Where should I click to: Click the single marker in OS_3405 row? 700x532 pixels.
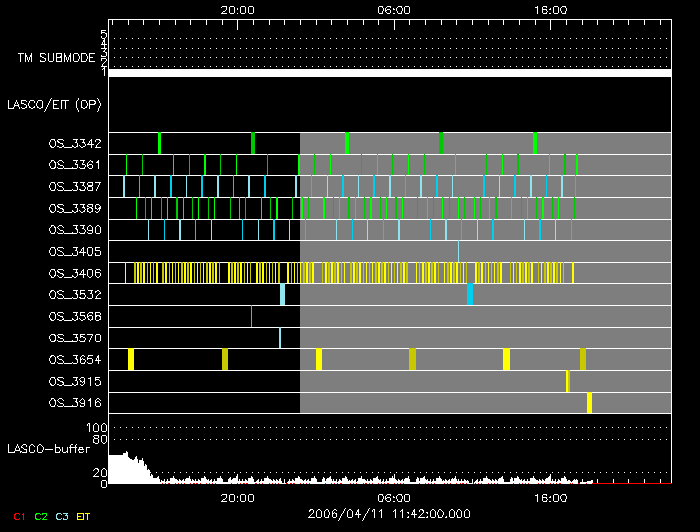tap(458, 251)
